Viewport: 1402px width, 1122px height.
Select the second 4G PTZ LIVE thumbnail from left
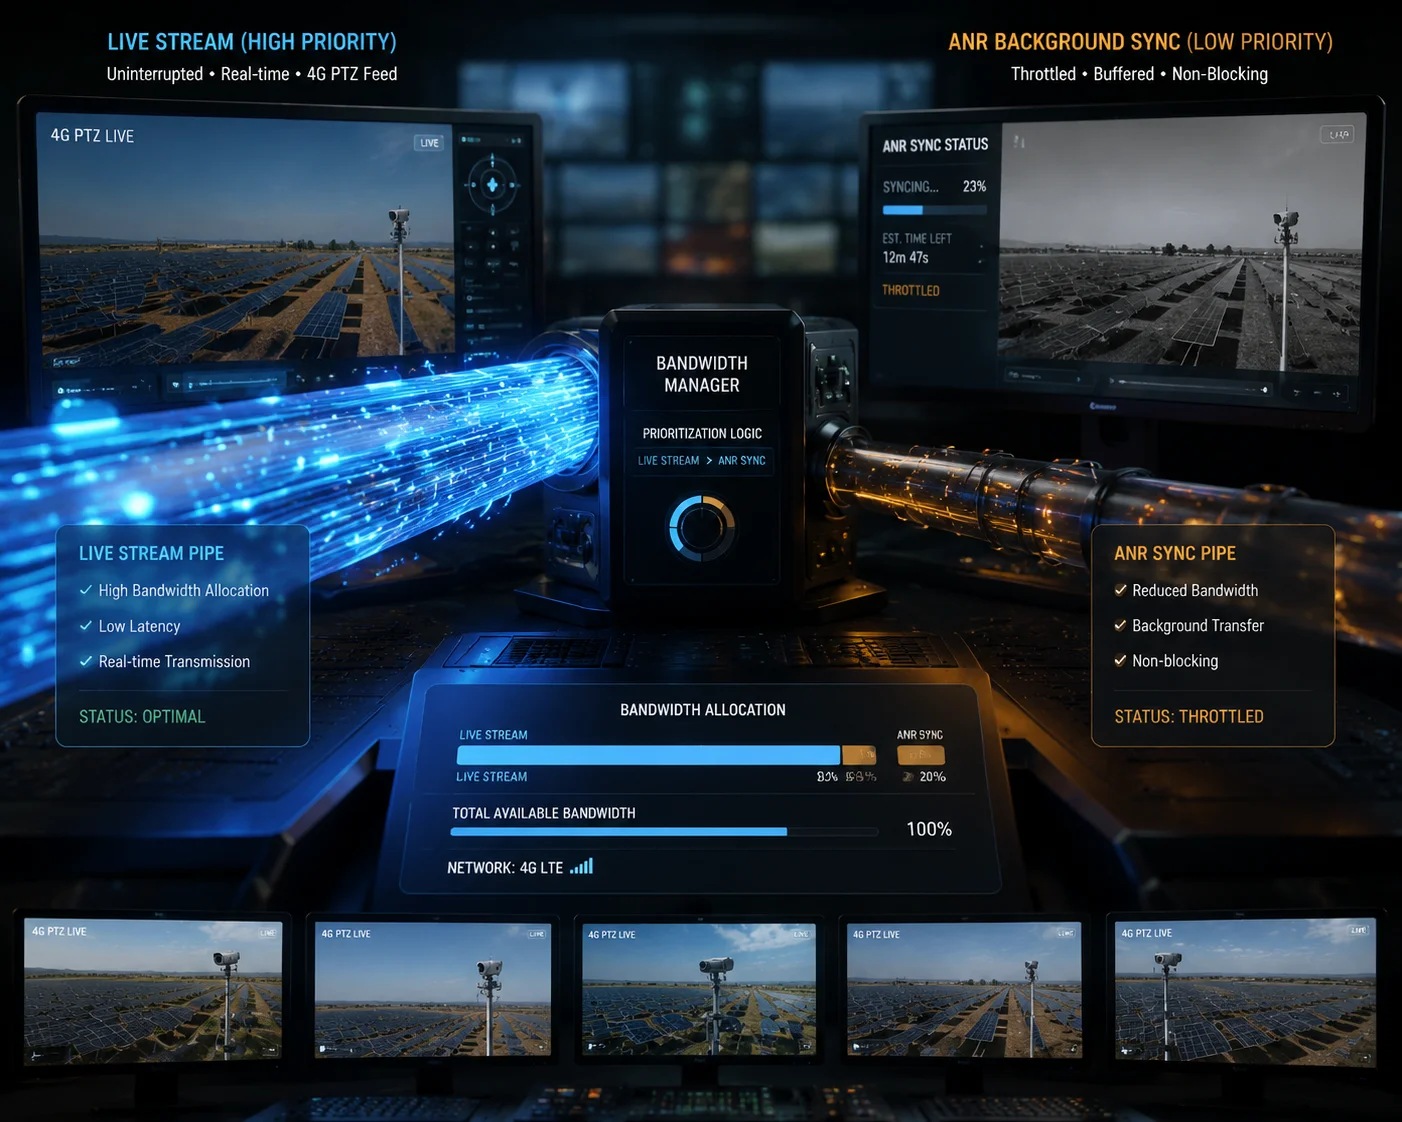433,989
